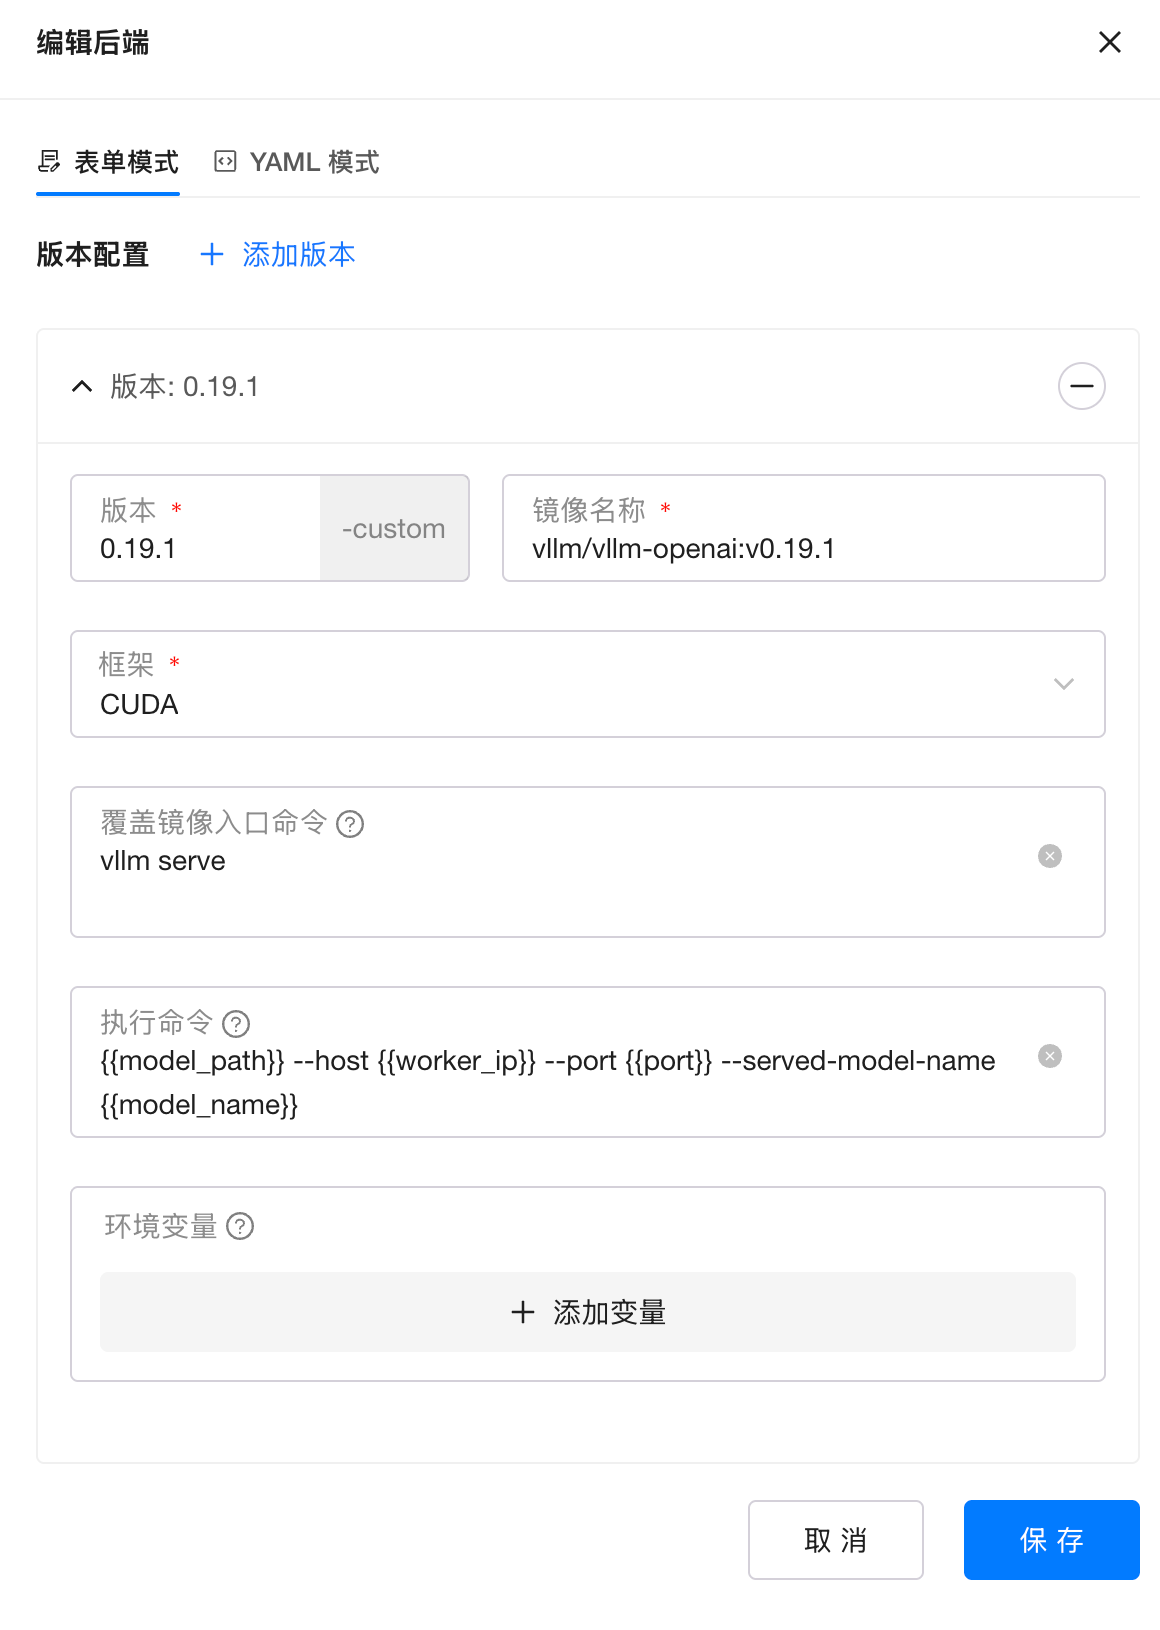This screenshot has height=1630, width=1160.
Task: Show help for 覆盖镜像入口命令
Action: (350, 824)
